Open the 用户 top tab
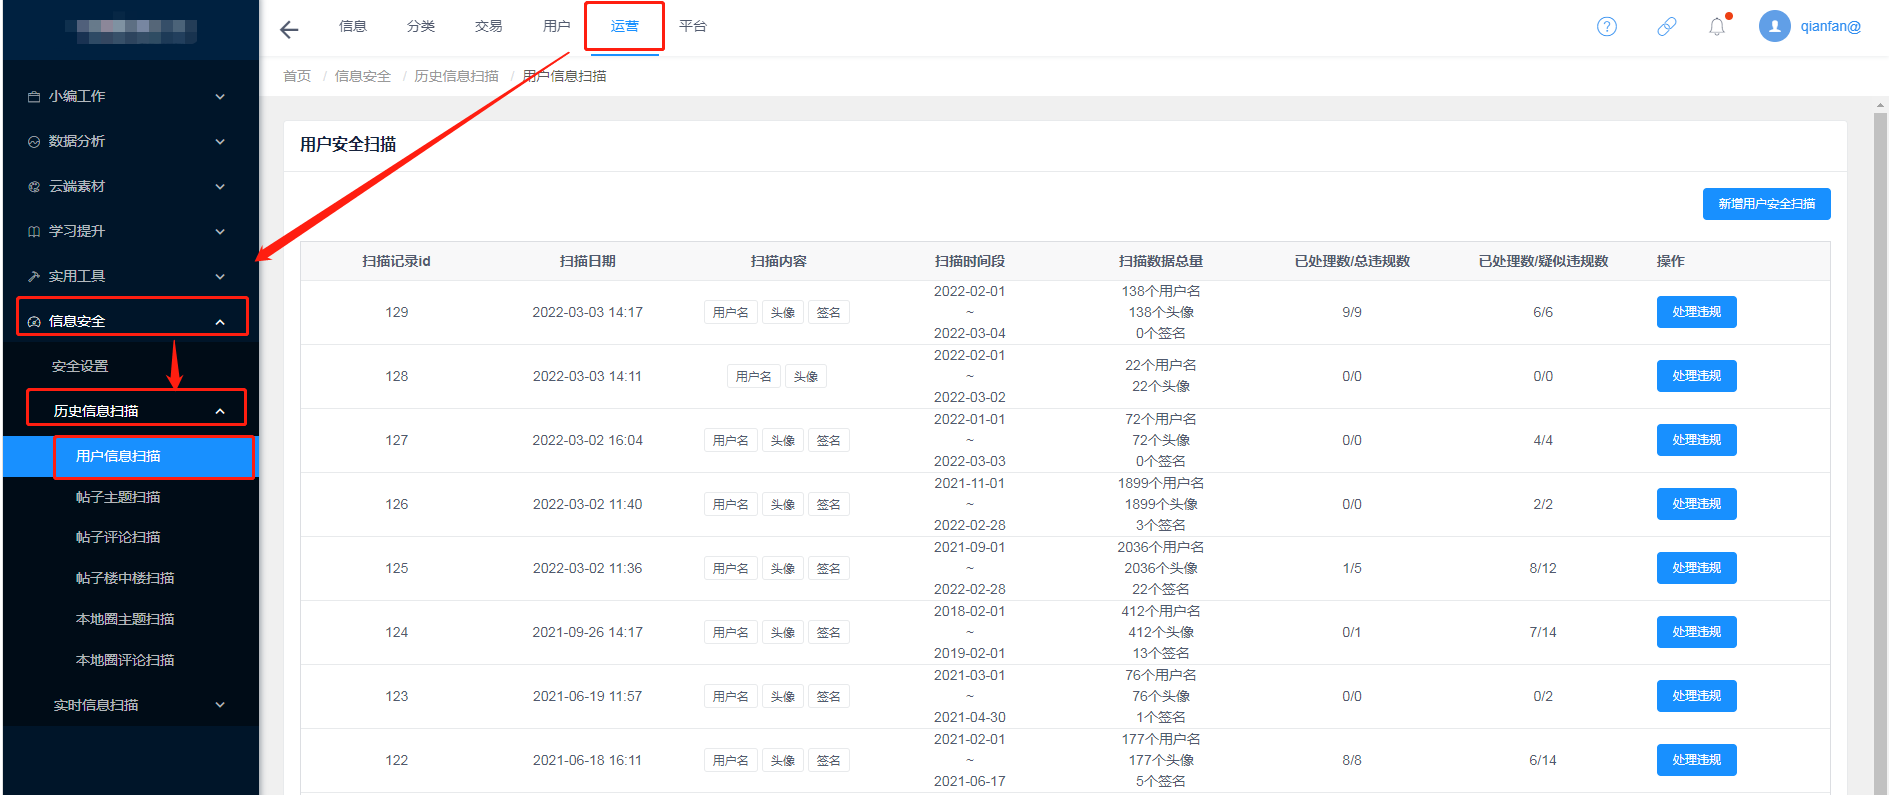Image resolution: width=1889 pixels, height=795 pixels. point(557,26)
